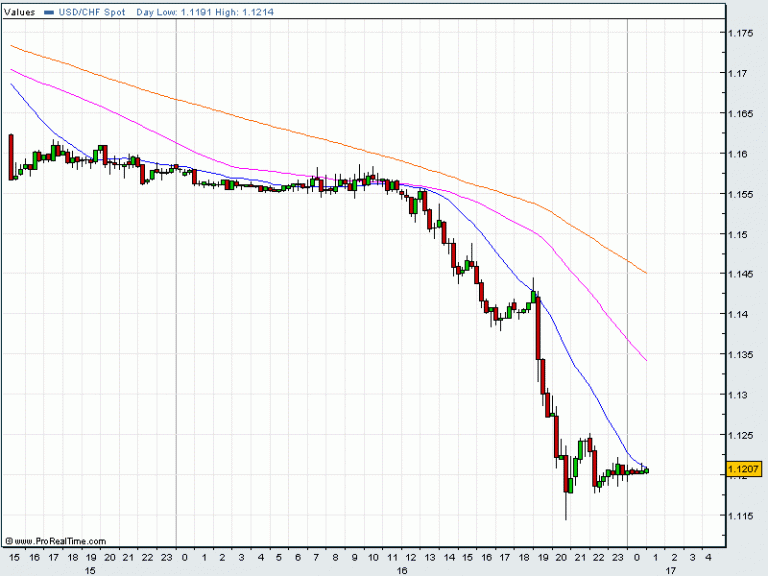This screenshot has height=576, width=768.
Task: Click the 1.145 price axis label
Action: 741,274
